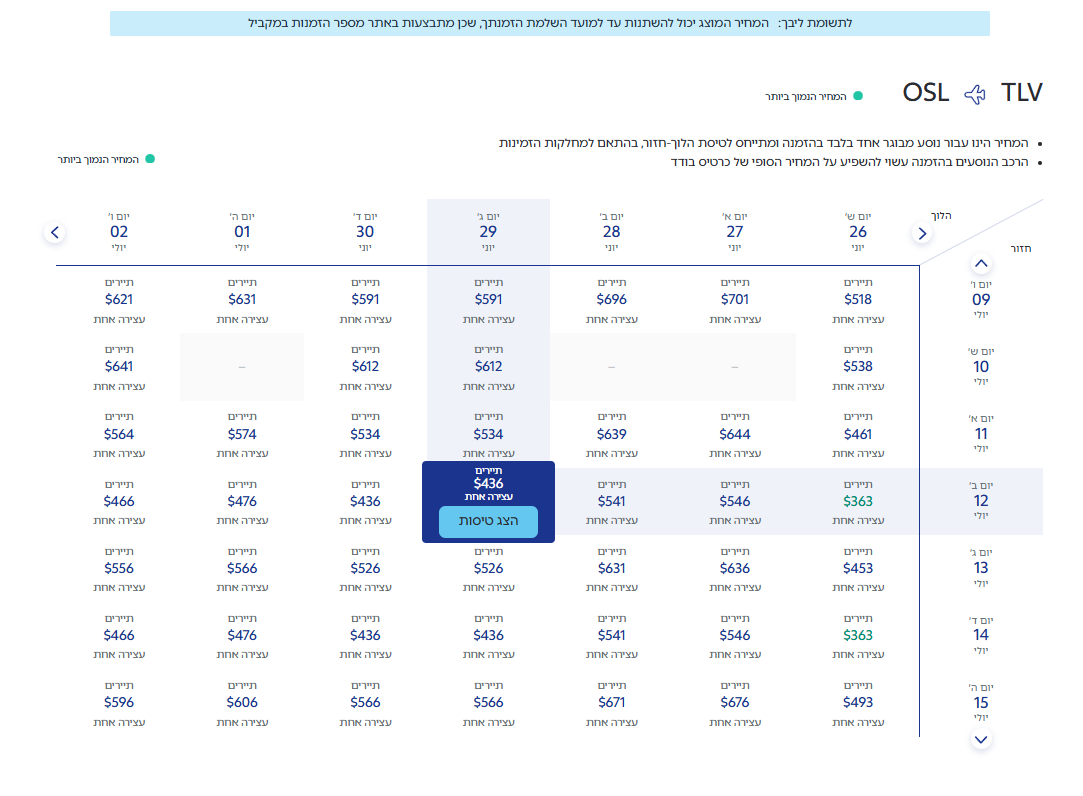
Task: Show later departure dates with the left chevron
Action: (x=55, y=232)
